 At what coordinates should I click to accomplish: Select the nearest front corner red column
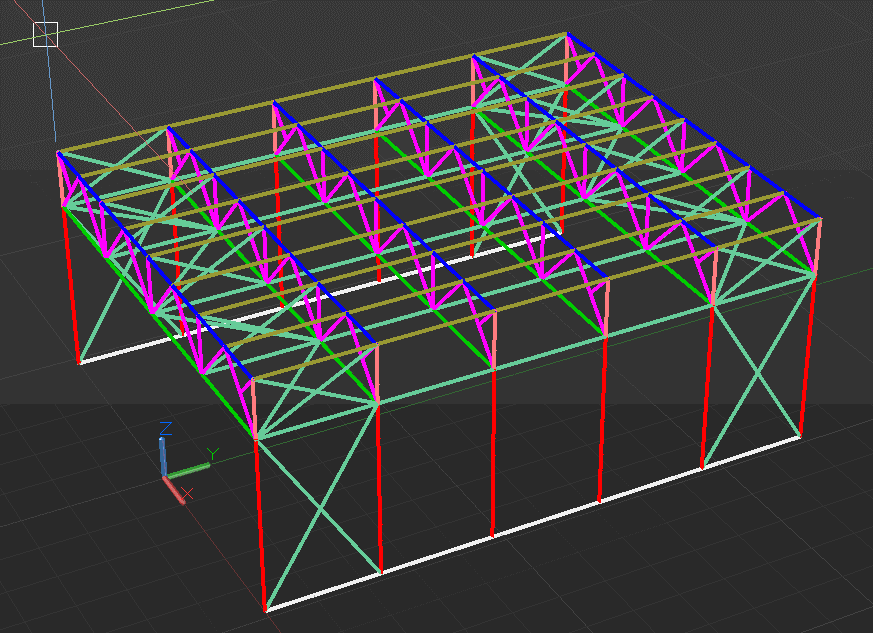[261, 524]
